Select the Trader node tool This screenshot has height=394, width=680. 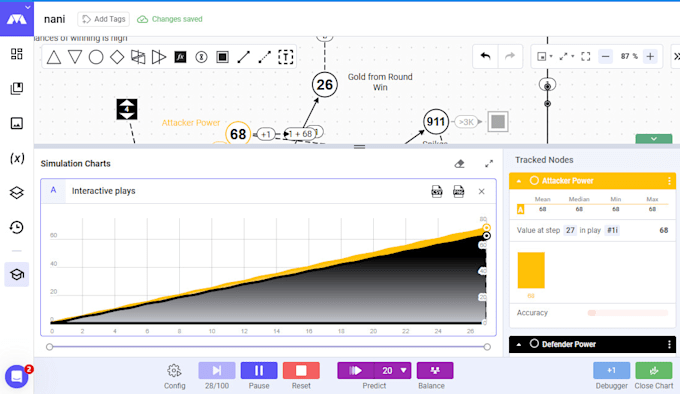click(x=159, y=57)
